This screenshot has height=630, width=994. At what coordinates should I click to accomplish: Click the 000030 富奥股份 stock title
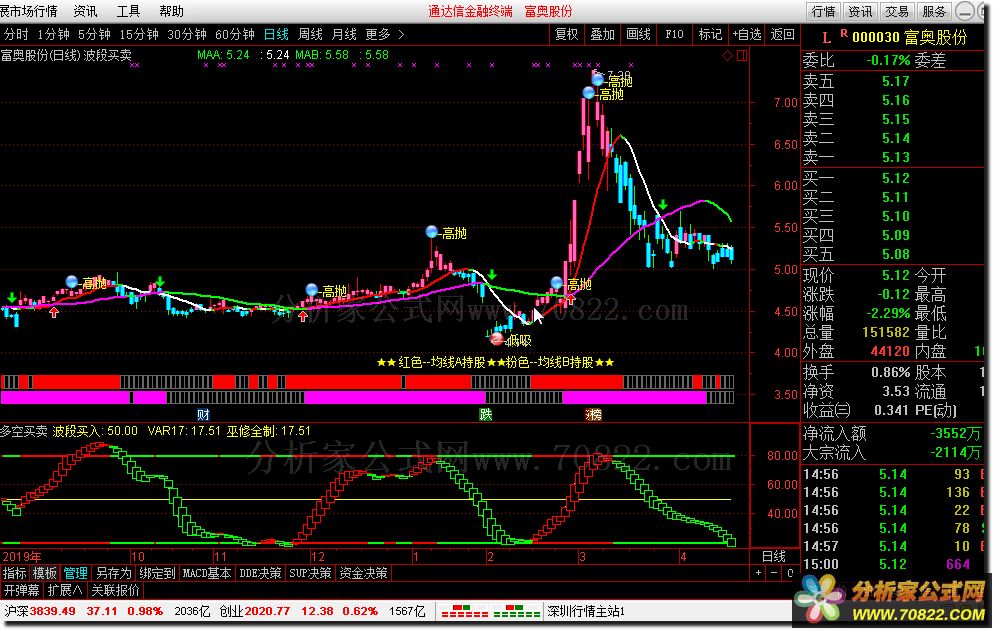click(909, 37)
